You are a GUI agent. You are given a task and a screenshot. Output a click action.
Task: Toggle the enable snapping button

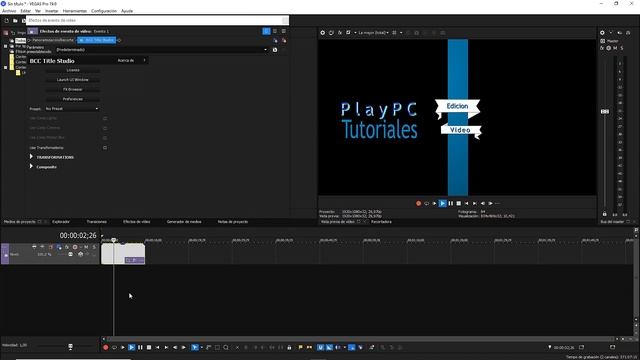[320, 347]
